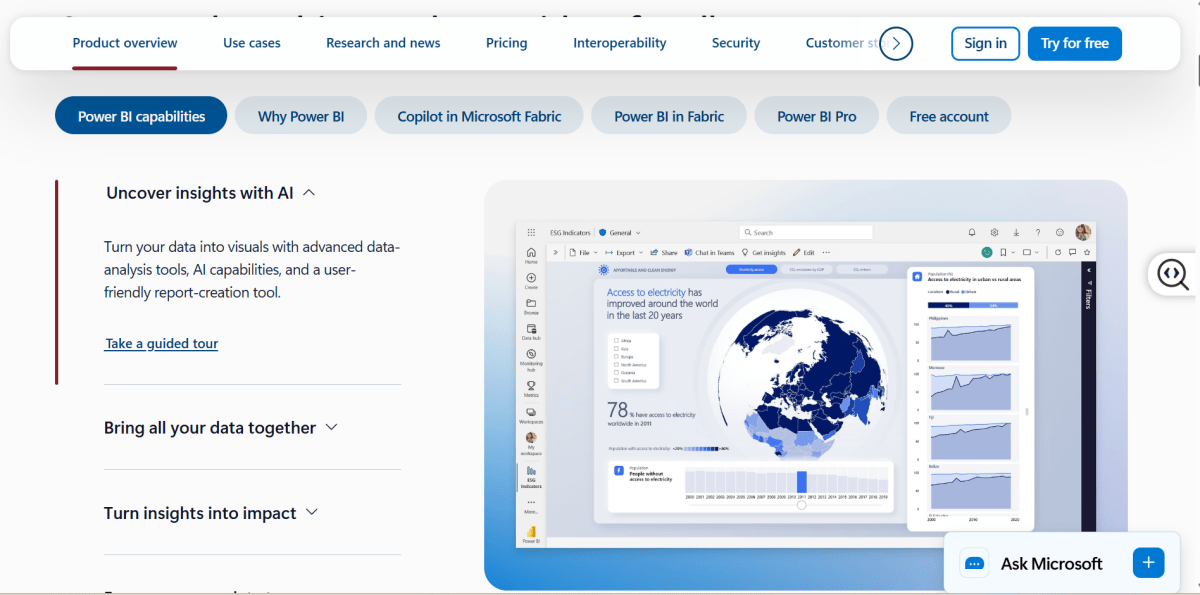Select the Power BI in Fabric pill
1200x595 pixels.
coord(669,116)
